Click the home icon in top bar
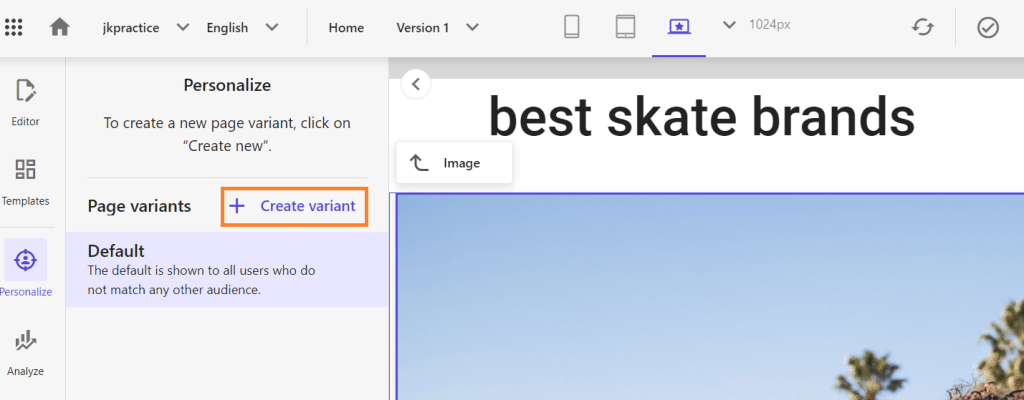The height and width of the screenshot is (400, 1024). click(x=60, y=27)
